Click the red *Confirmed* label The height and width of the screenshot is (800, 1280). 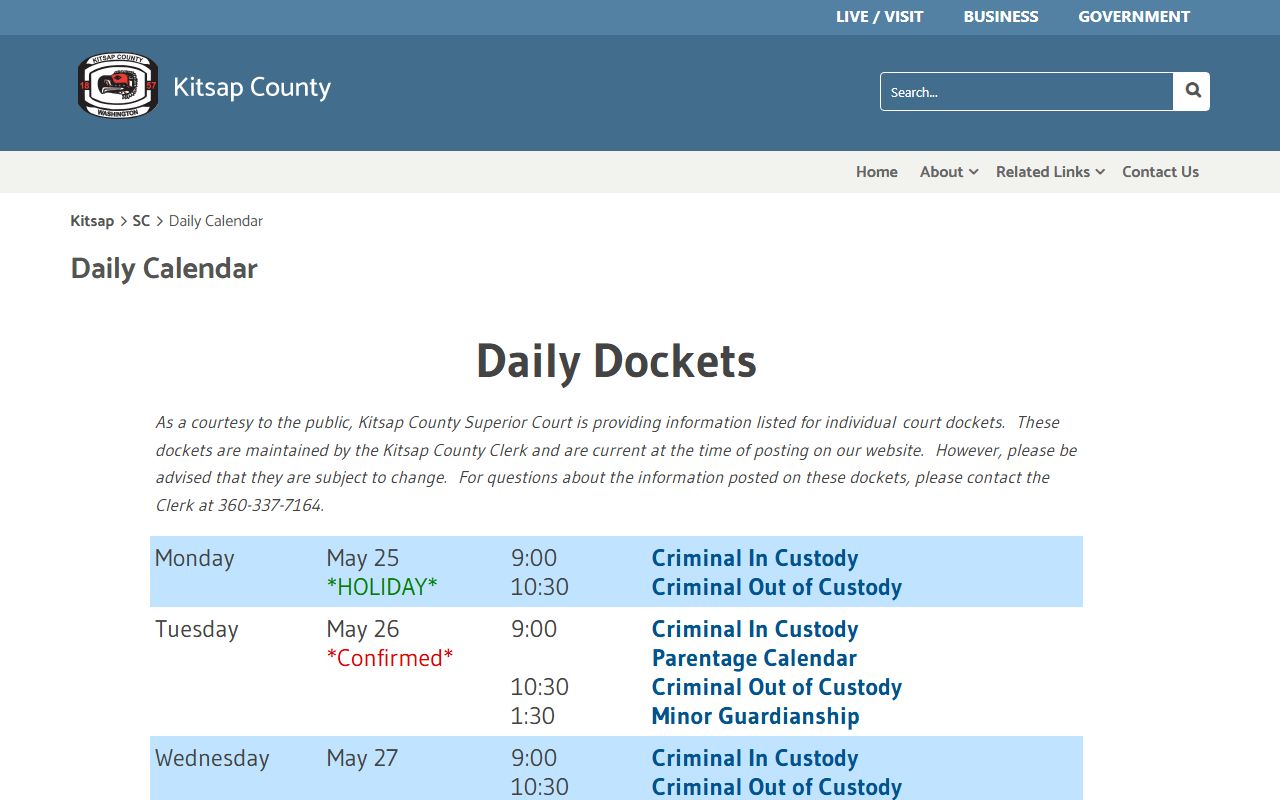click(390, 658)
